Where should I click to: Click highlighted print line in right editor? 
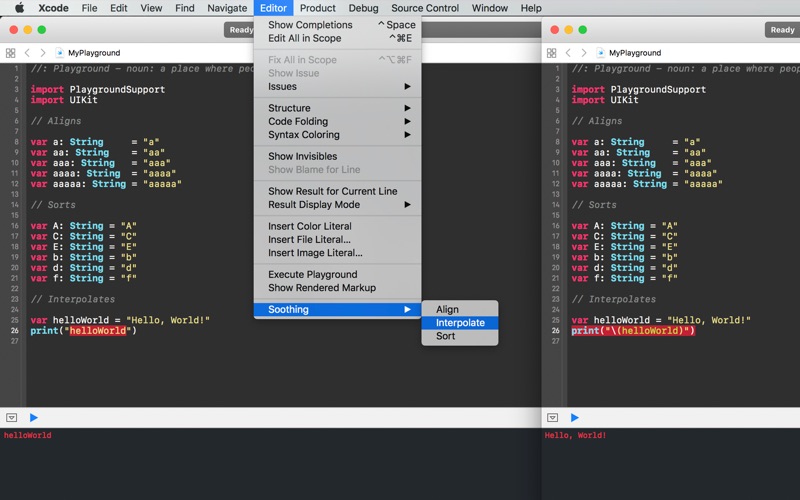pyautogui.click(x=633, y=331)
